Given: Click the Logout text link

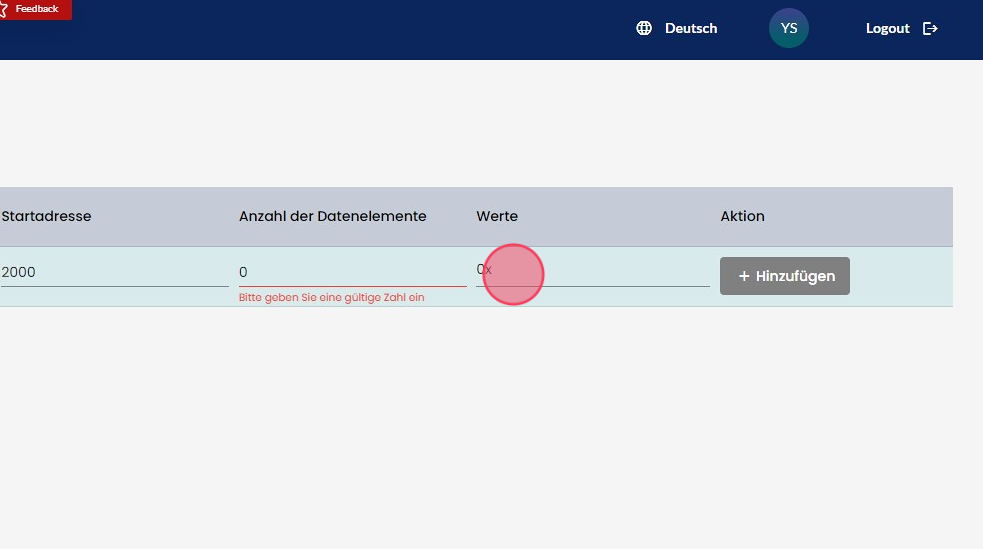Looking at the screenshot, I should coord(887,28).
